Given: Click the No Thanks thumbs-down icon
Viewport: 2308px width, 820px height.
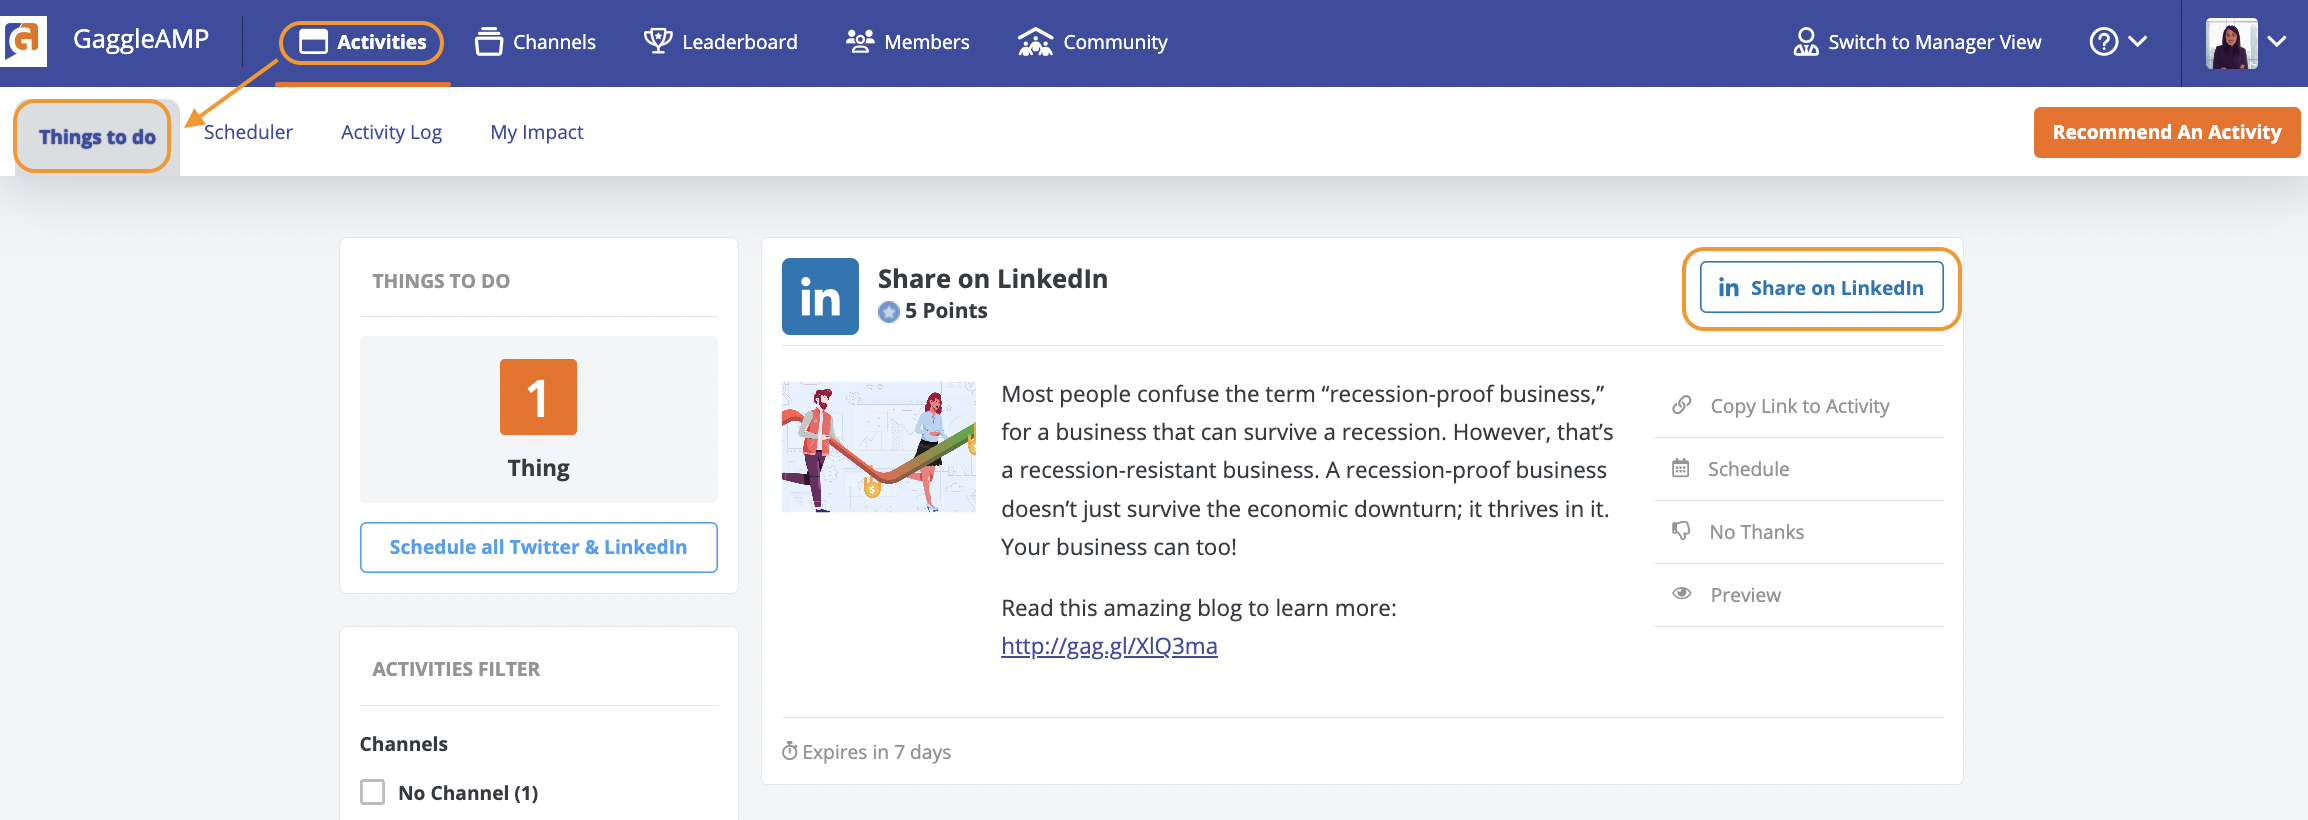Looking at the screenshot, I should click(x=1681, y=530).
